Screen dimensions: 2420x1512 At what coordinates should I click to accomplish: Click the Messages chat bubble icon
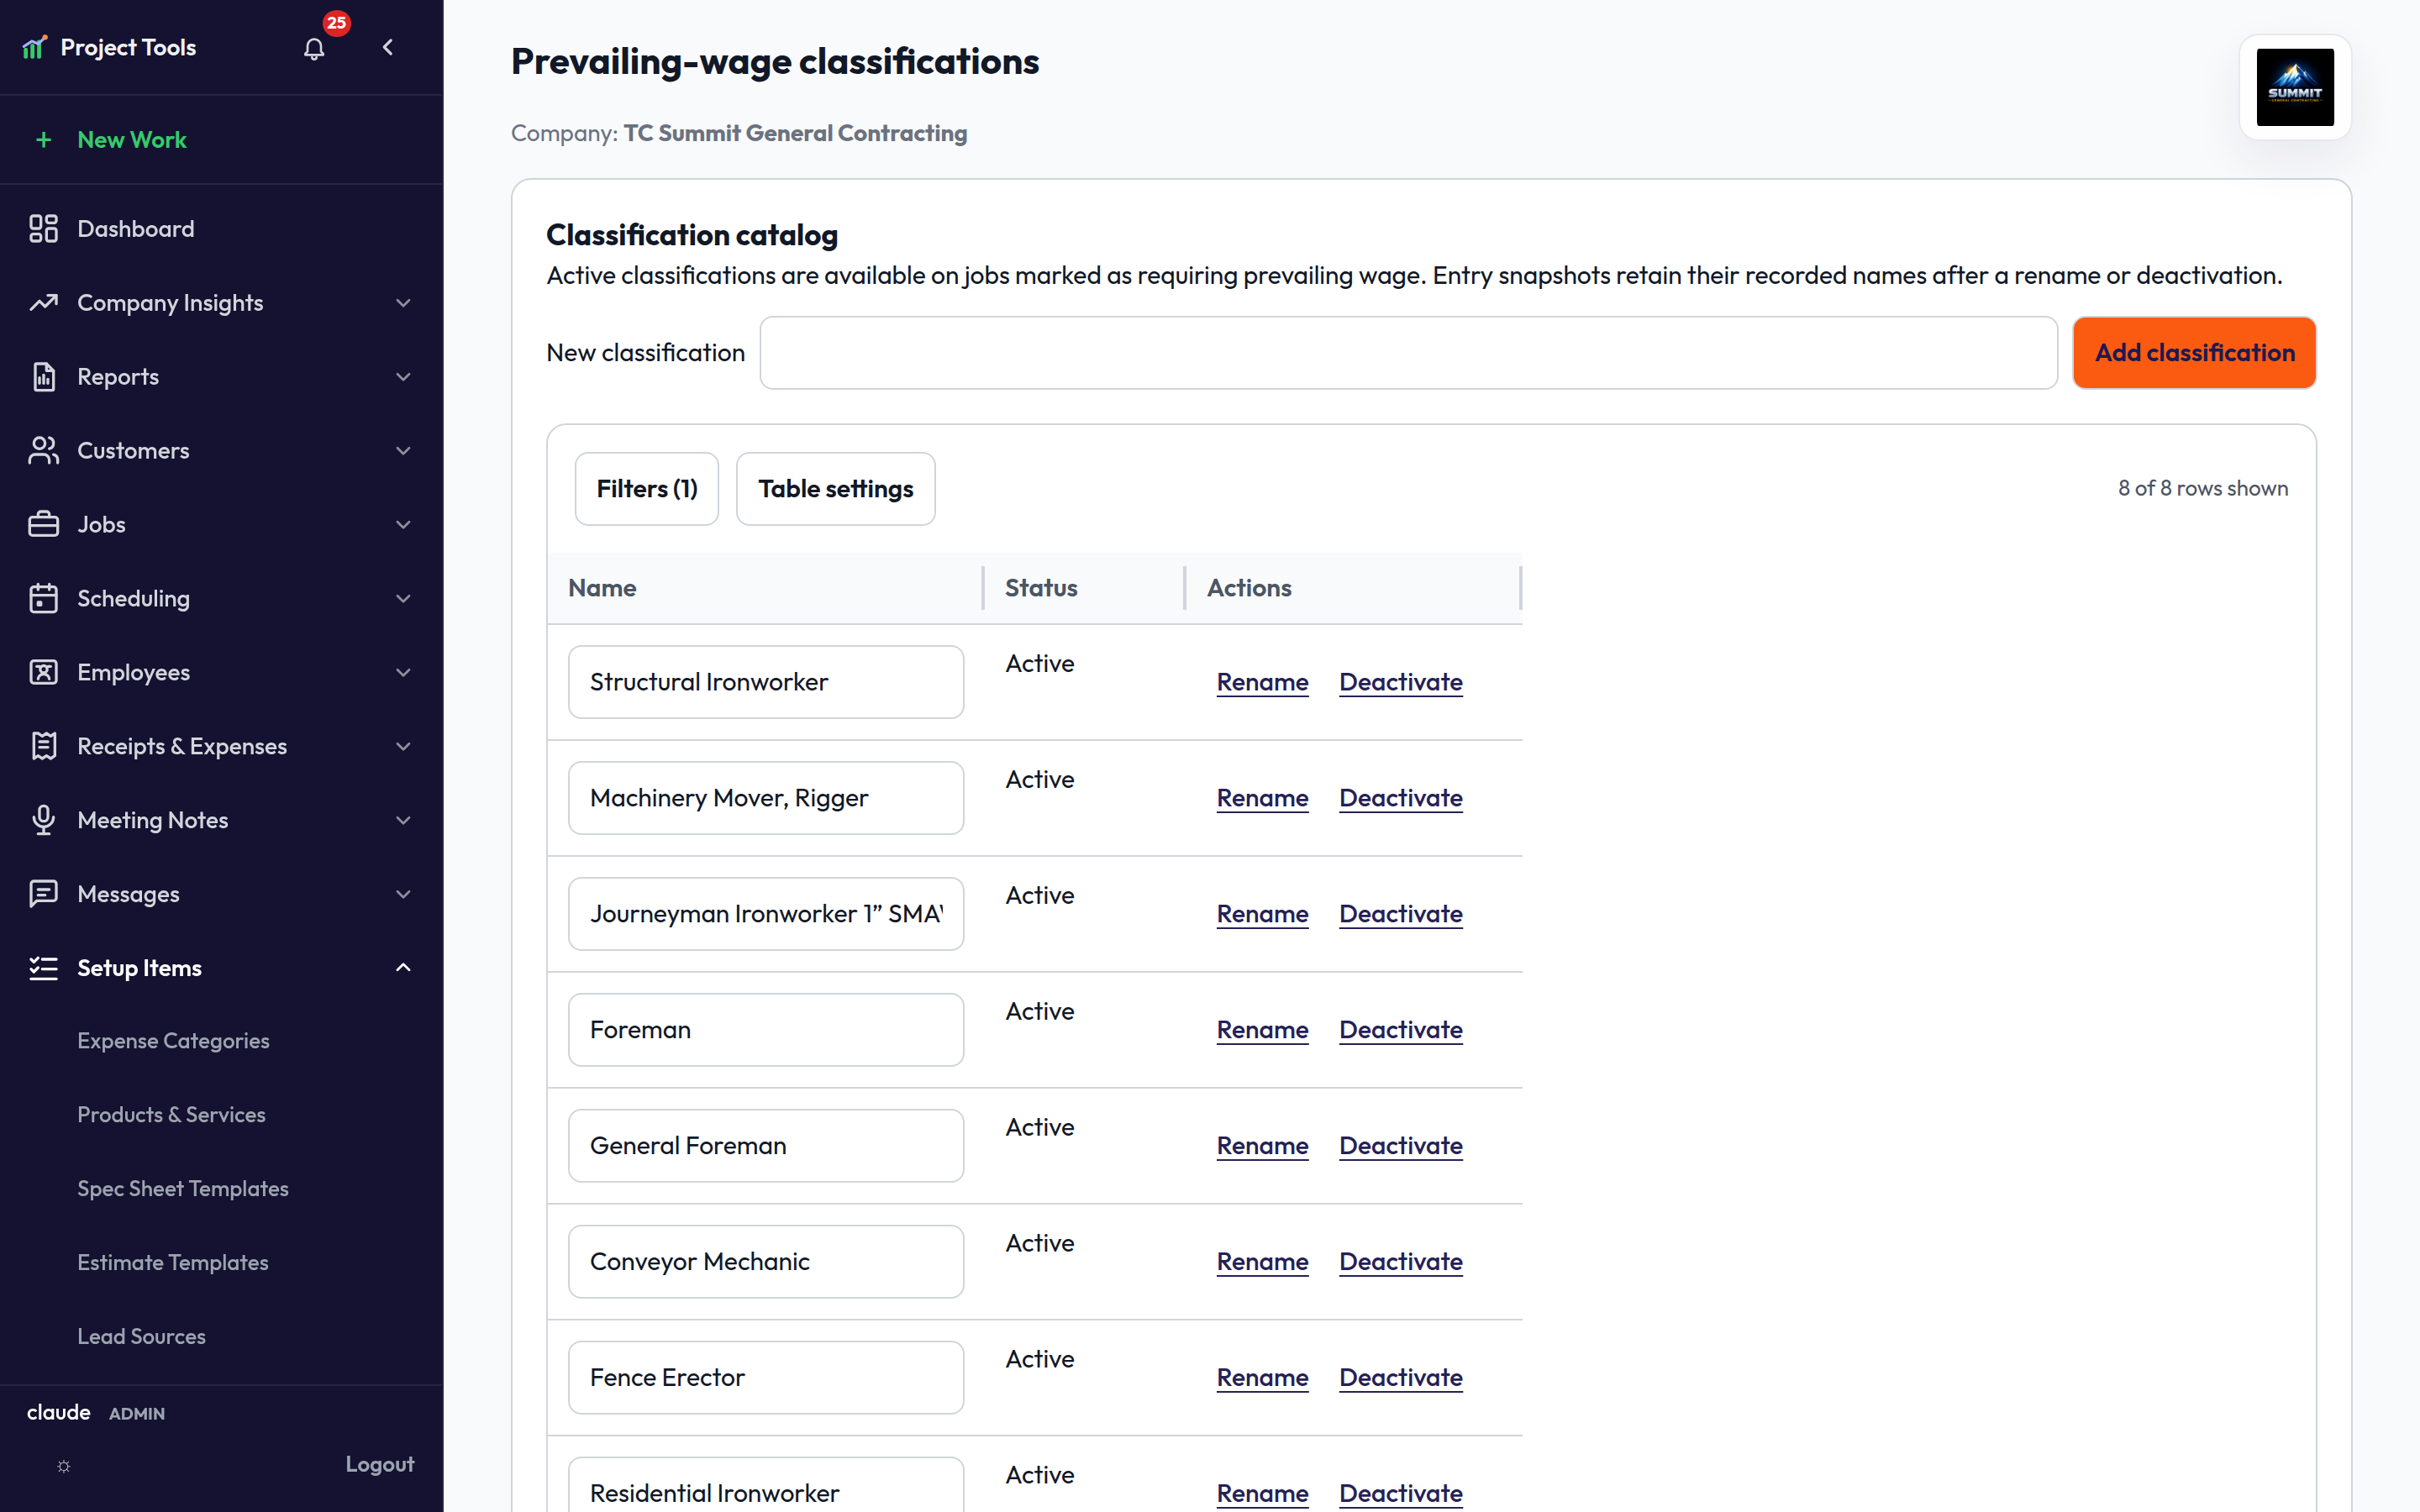[x=43, y=894]
